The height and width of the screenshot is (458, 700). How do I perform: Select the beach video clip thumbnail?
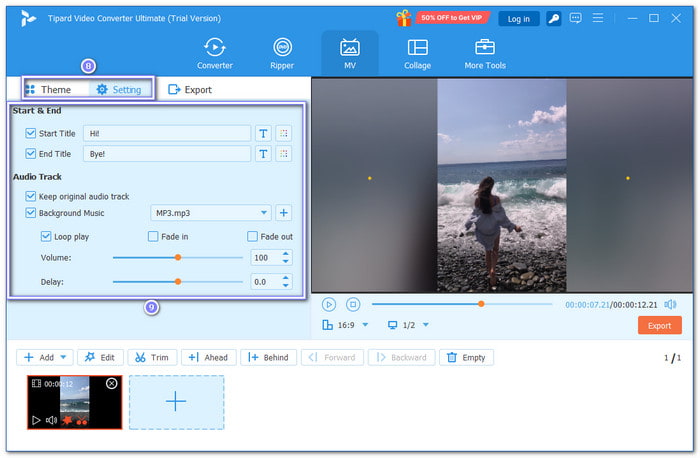click(x=75, y=402)
